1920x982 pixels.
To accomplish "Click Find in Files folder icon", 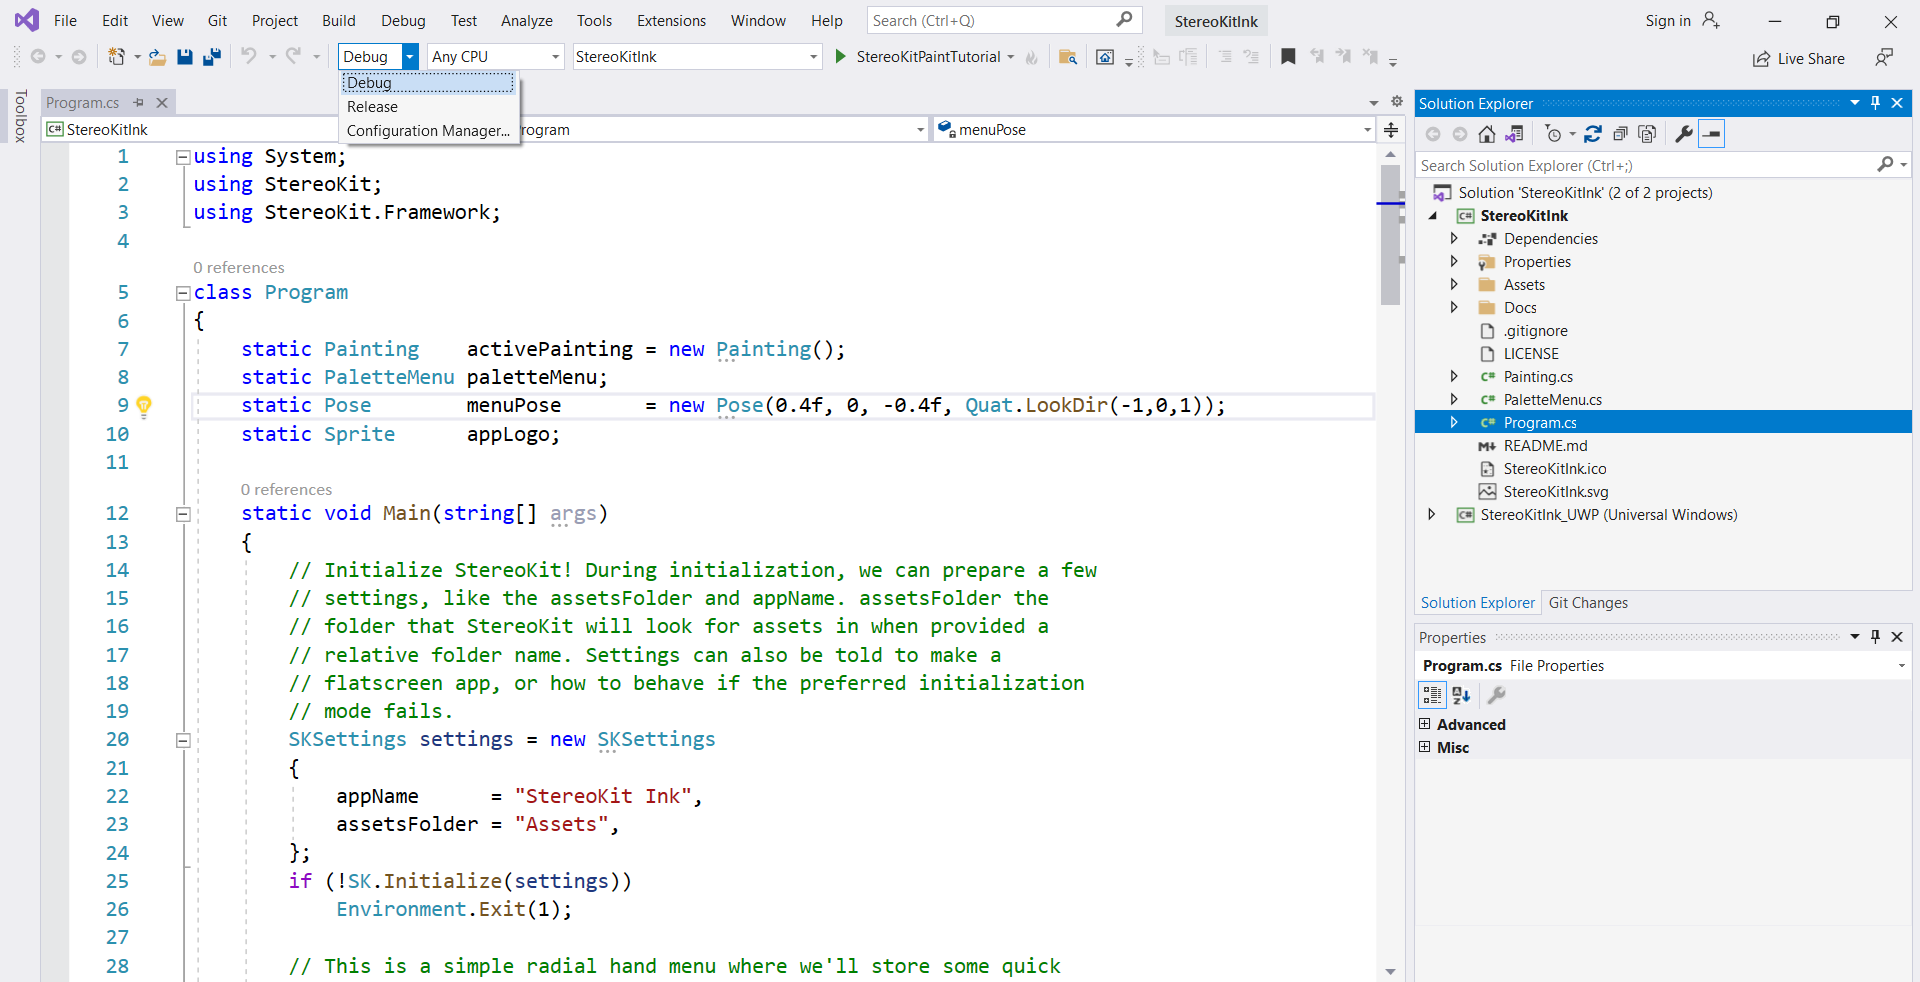I will click(x=1068, y=57).
